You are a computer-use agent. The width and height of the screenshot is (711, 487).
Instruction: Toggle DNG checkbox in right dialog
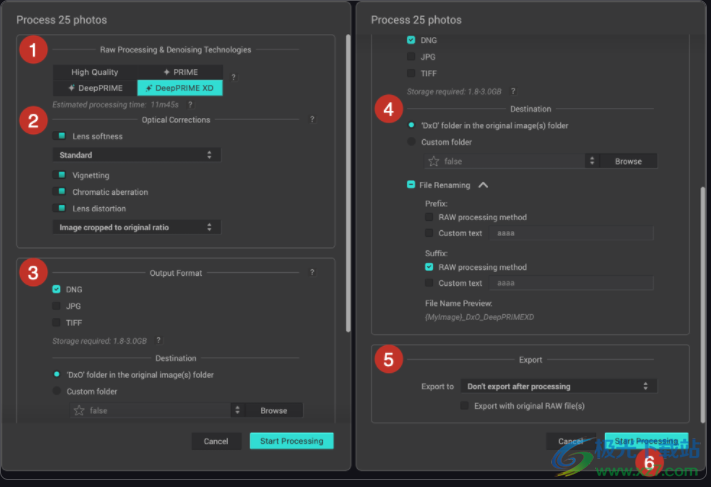tap(411, 40)
